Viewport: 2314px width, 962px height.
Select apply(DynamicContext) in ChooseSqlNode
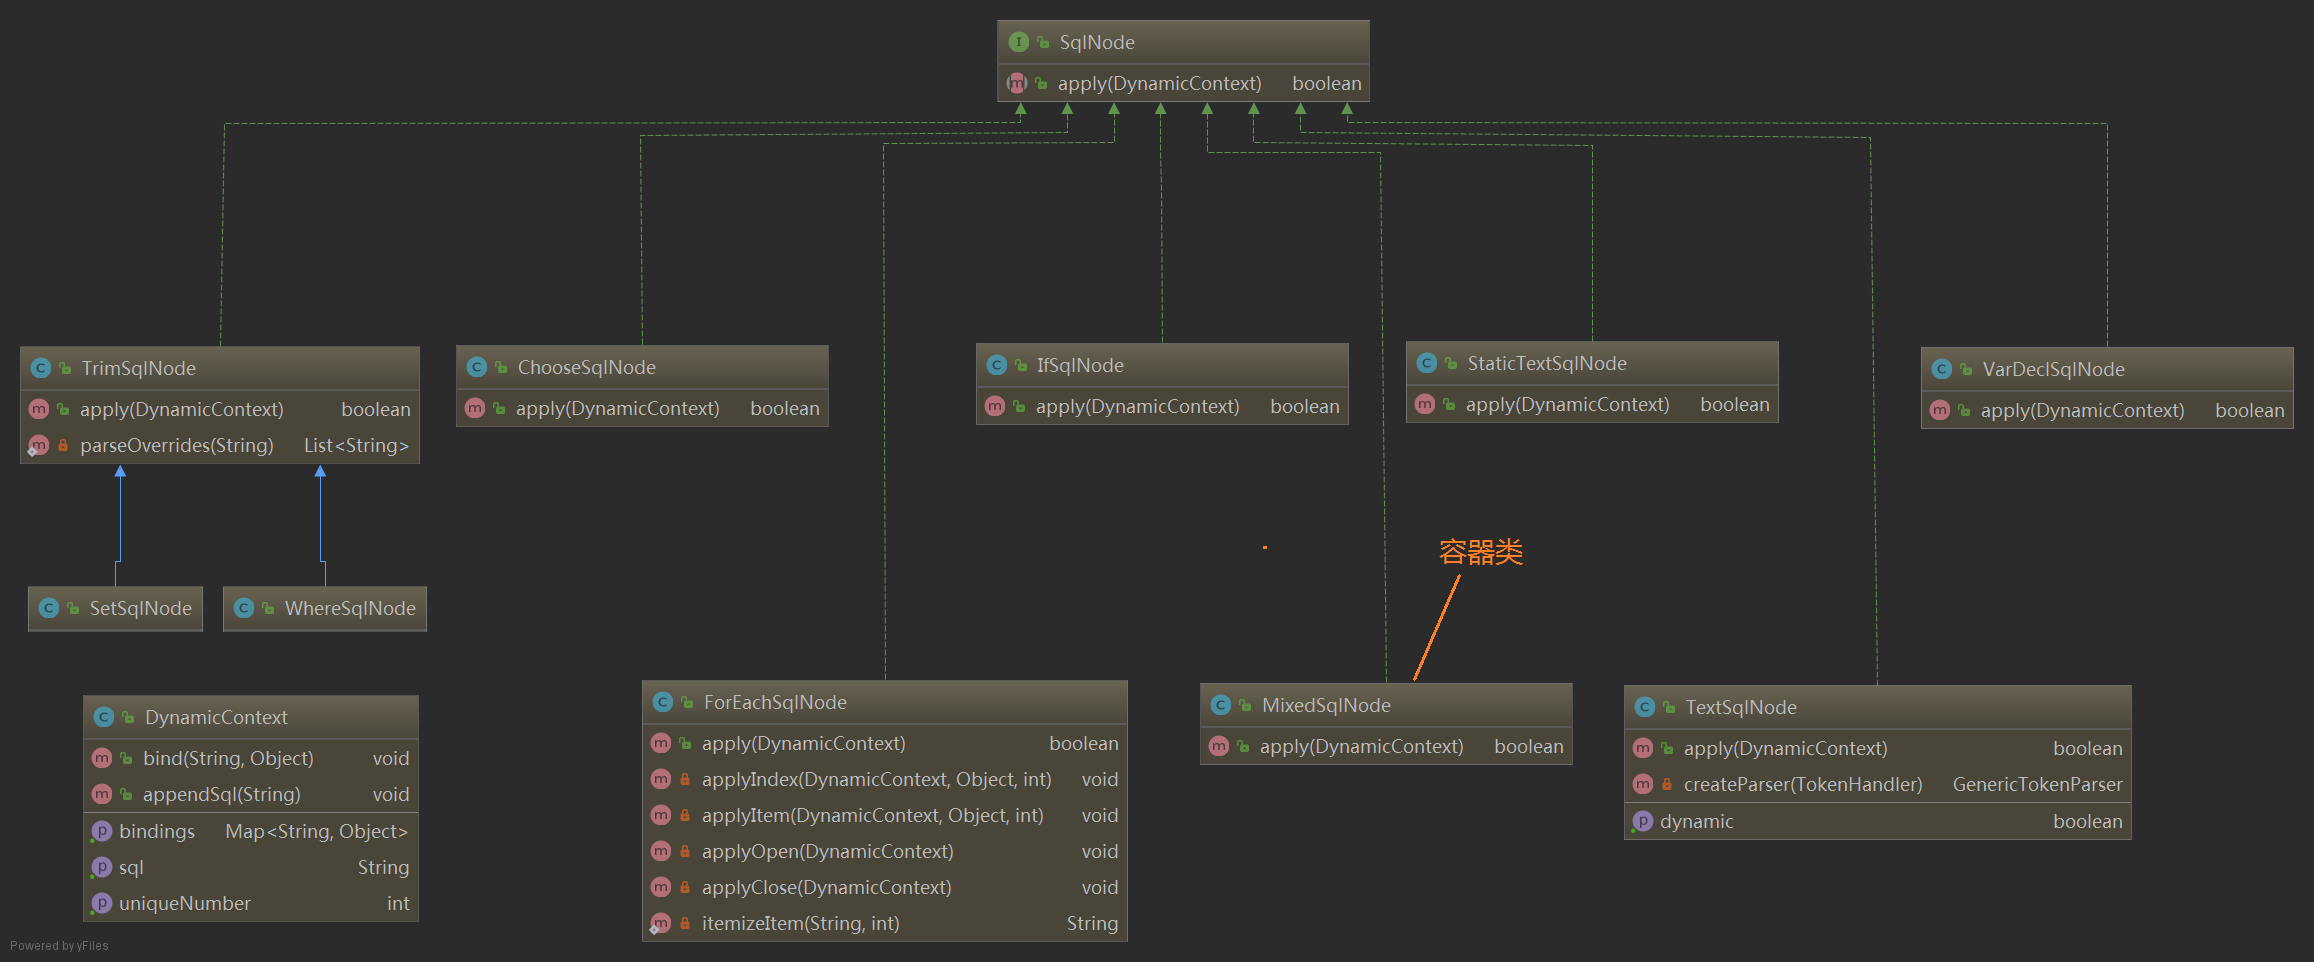618,408
